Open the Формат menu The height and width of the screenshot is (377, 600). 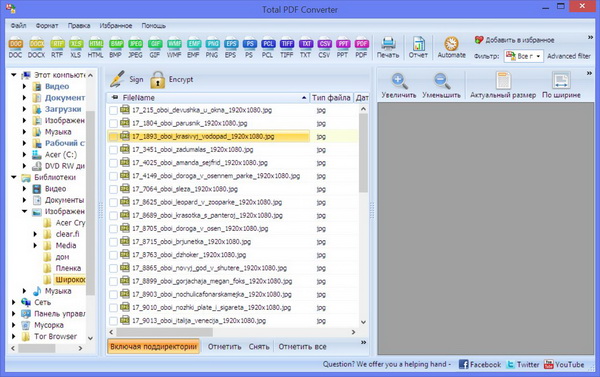pos(47,26)
